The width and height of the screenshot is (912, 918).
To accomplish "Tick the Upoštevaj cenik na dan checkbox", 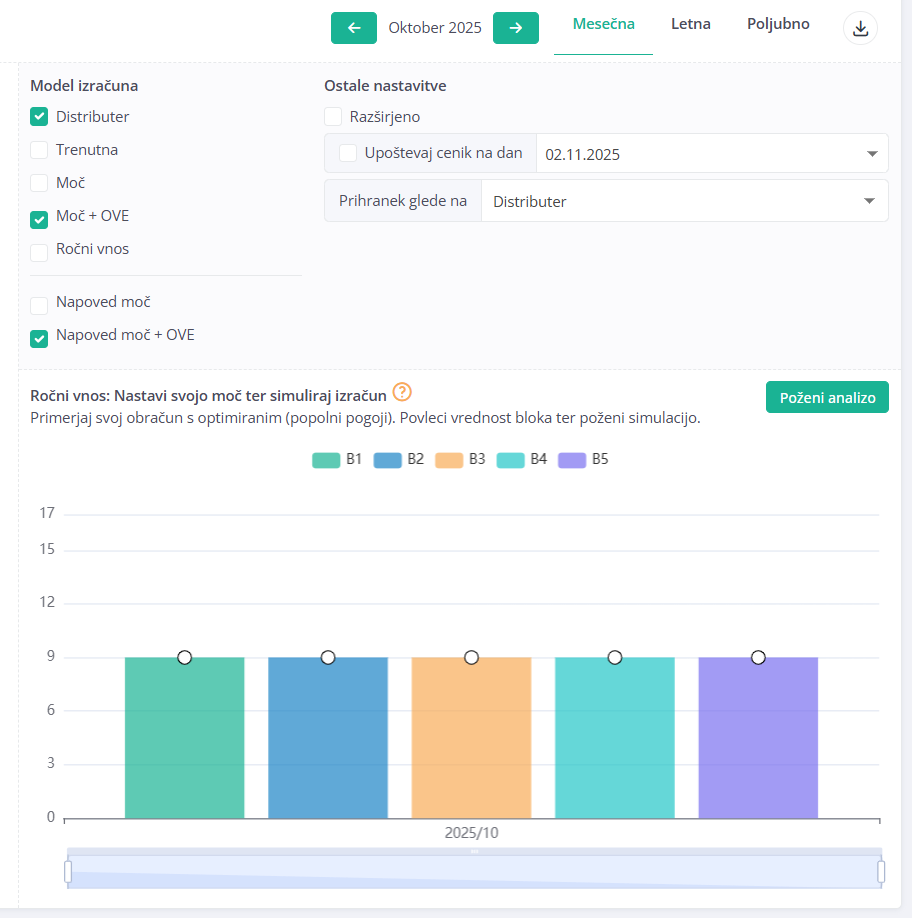I will click(348, 153).
